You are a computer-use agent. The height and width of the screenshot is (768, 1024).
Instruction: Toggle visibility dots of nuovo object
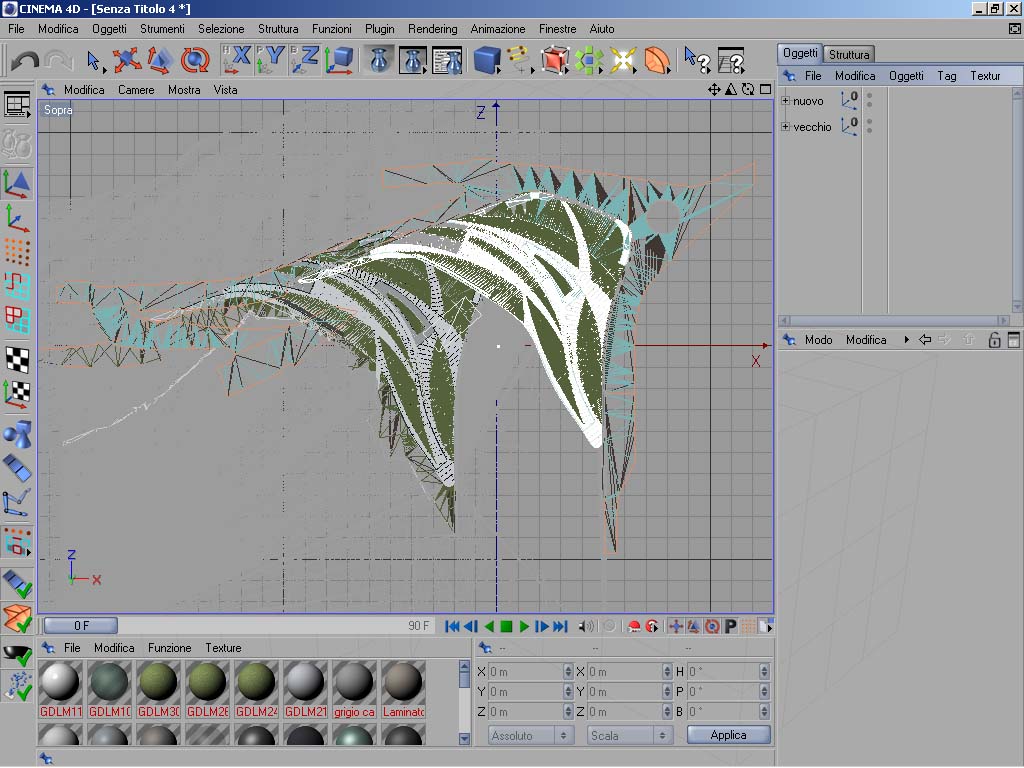869,101
